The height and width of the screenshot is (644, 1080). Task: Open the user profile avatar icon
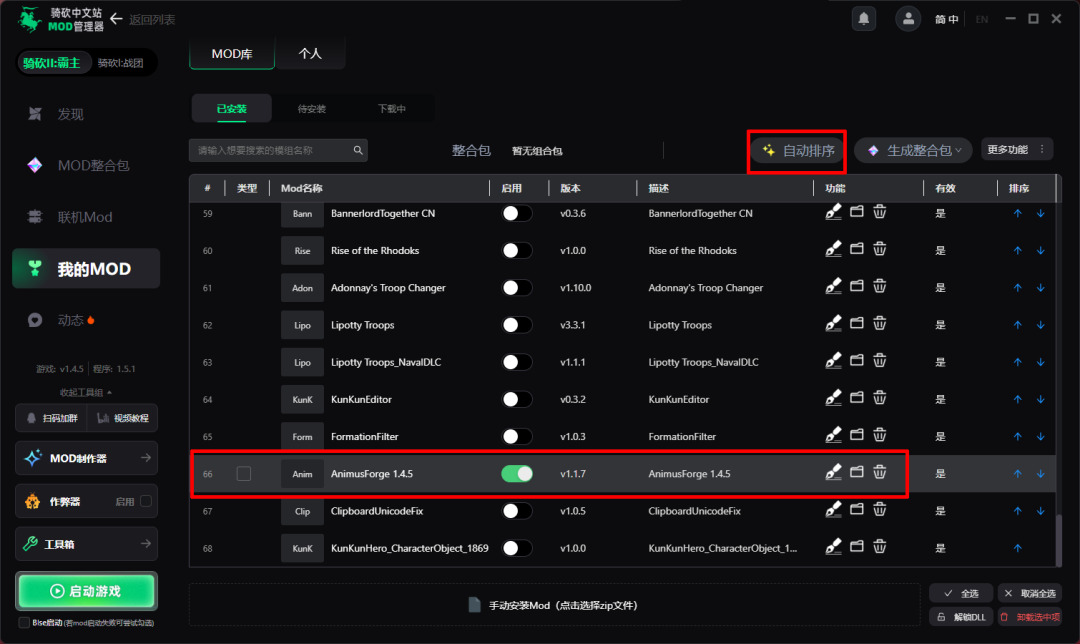(908, 19)
